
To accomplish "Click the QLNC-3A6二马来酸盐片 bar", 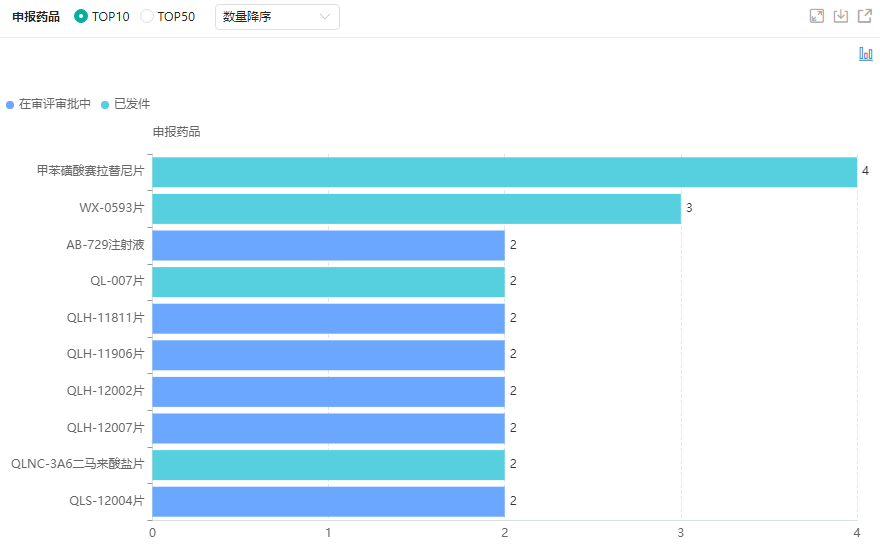I will coord(328,464).
